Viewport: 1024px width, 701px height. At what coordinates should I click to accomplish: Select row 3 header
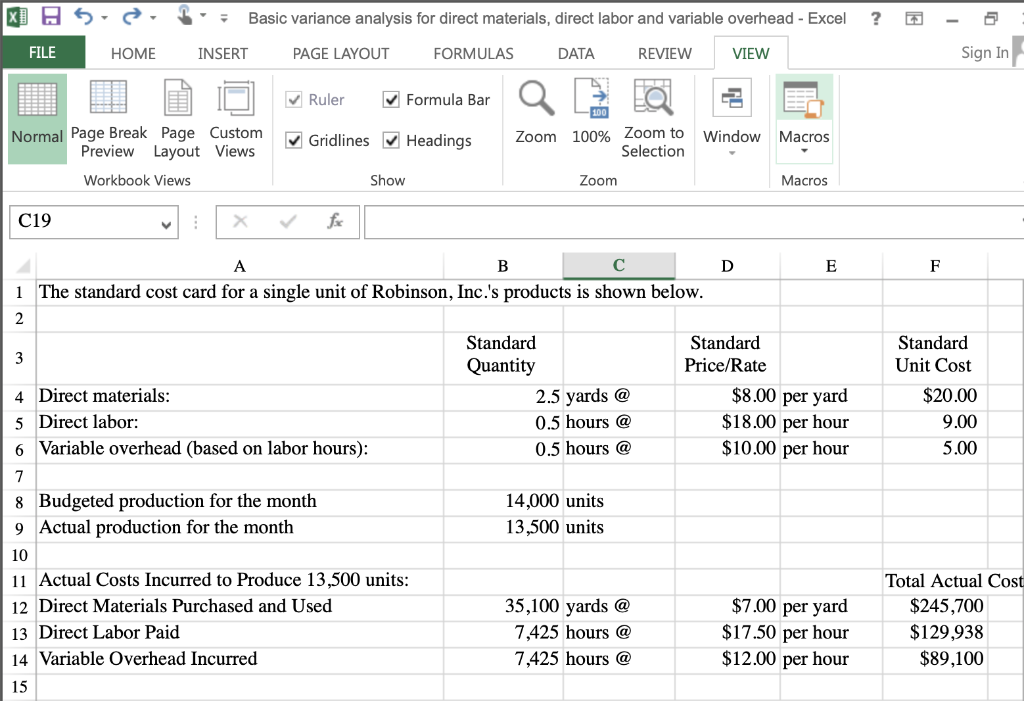pyautogui.click(x=19, y=358)
